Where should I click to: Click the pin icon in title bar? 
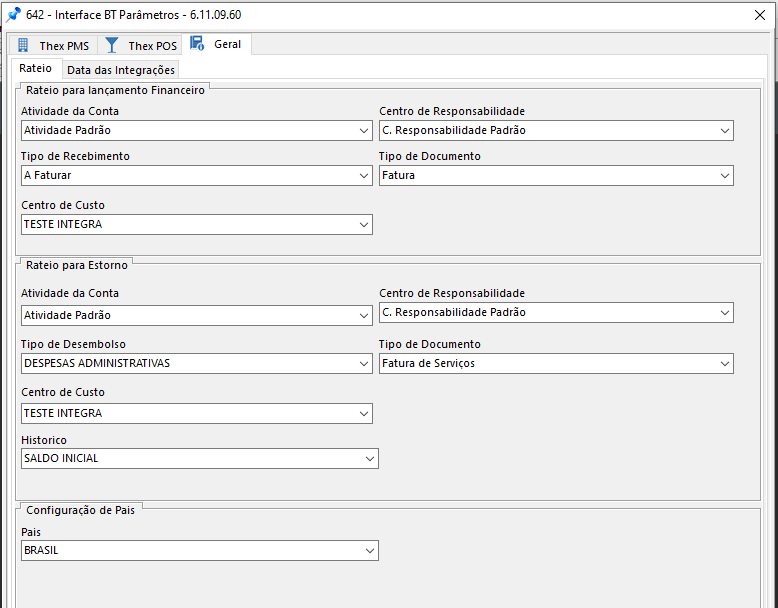[x=13, y=14]
